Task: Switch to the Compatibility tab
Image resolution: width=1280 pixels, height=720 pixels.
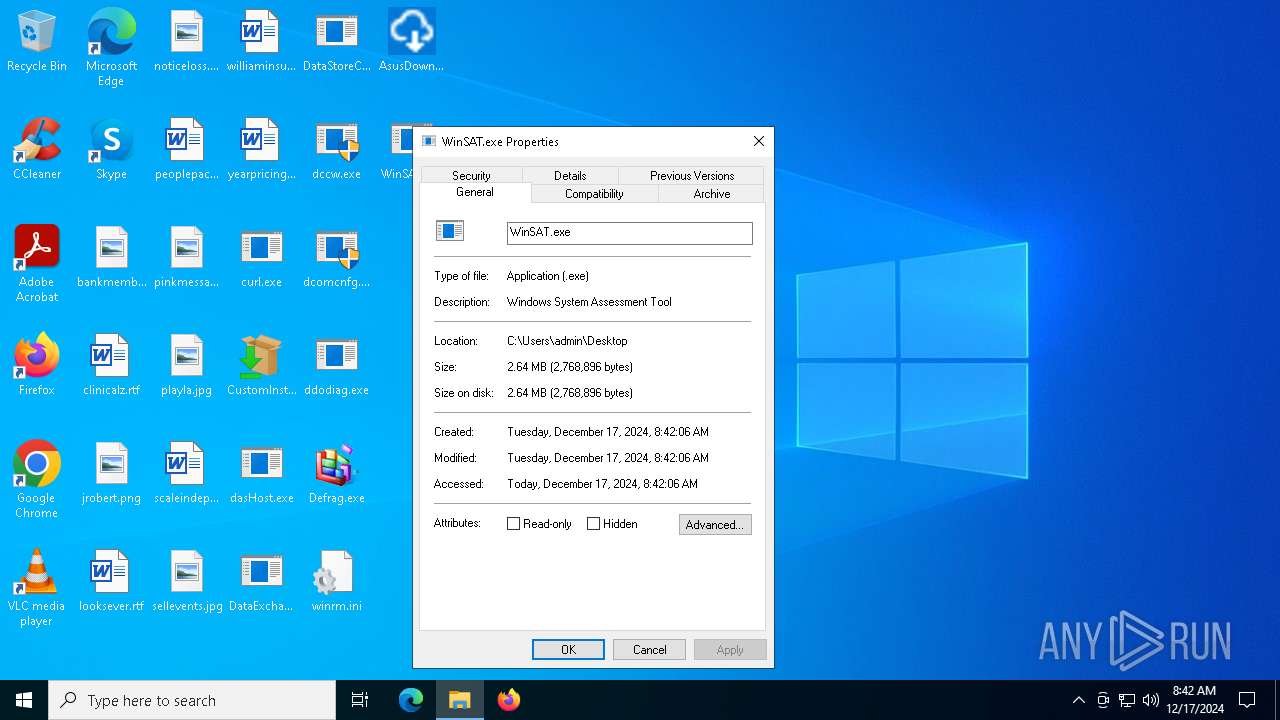Action: point(594,194)
